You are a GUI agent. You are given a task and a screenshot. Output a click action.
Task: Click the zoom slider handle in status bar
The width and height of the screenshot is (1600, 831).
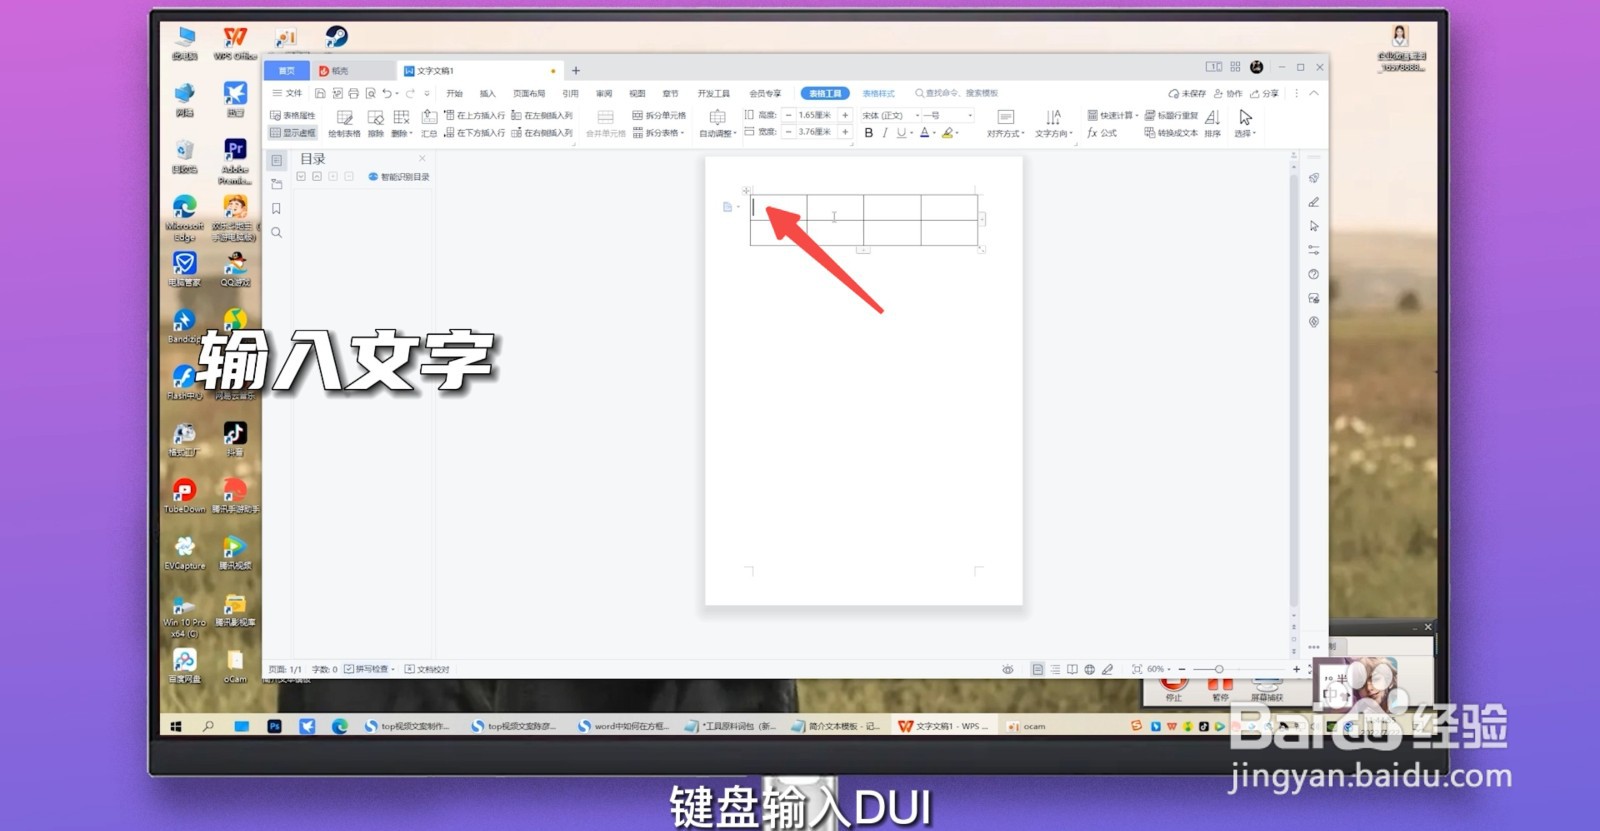[1219, 669]
